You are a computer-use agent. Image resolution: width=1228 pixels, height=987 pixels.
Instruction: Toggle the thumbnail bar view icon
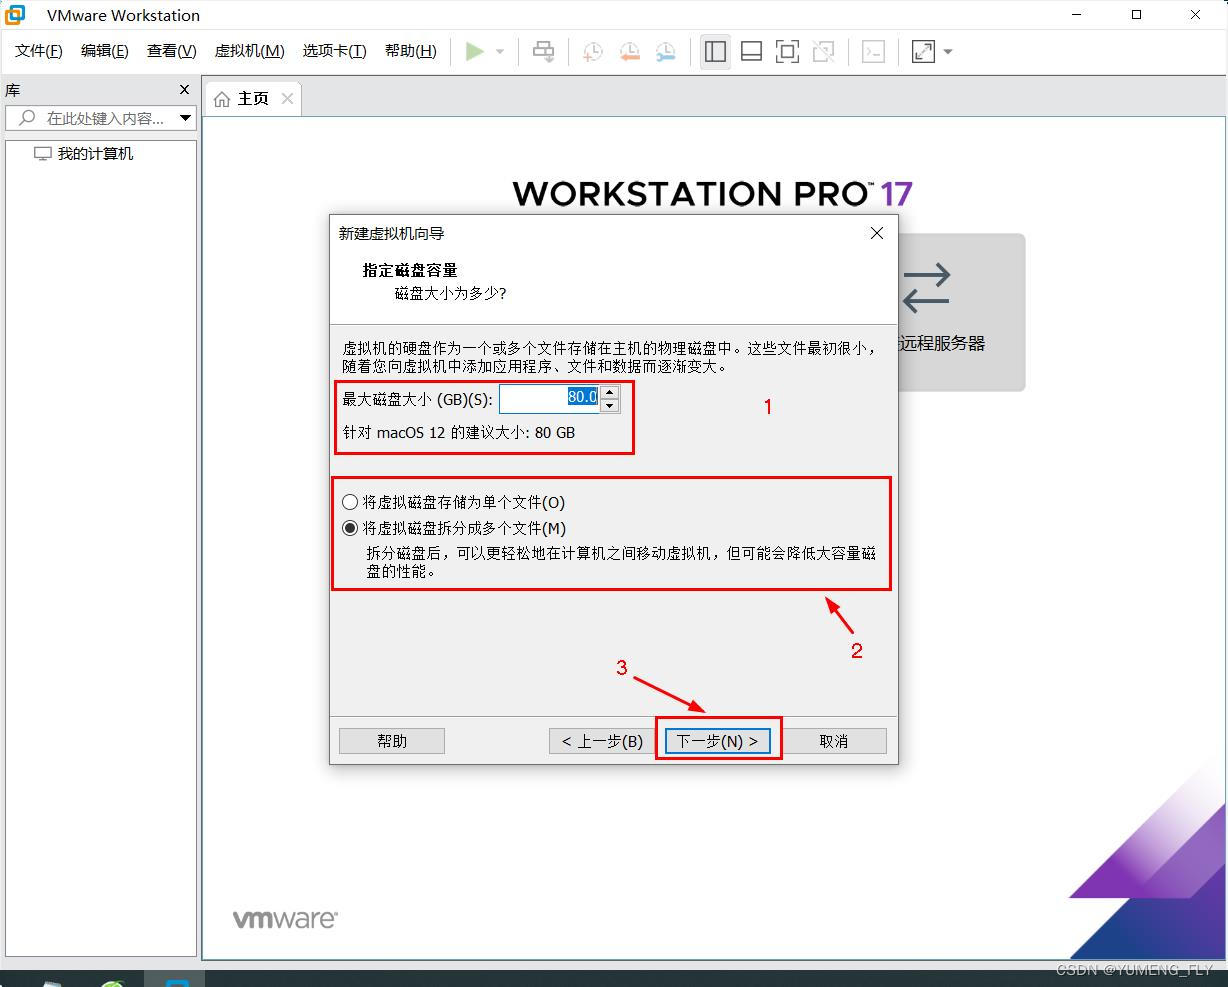click(x=751, y=51)
